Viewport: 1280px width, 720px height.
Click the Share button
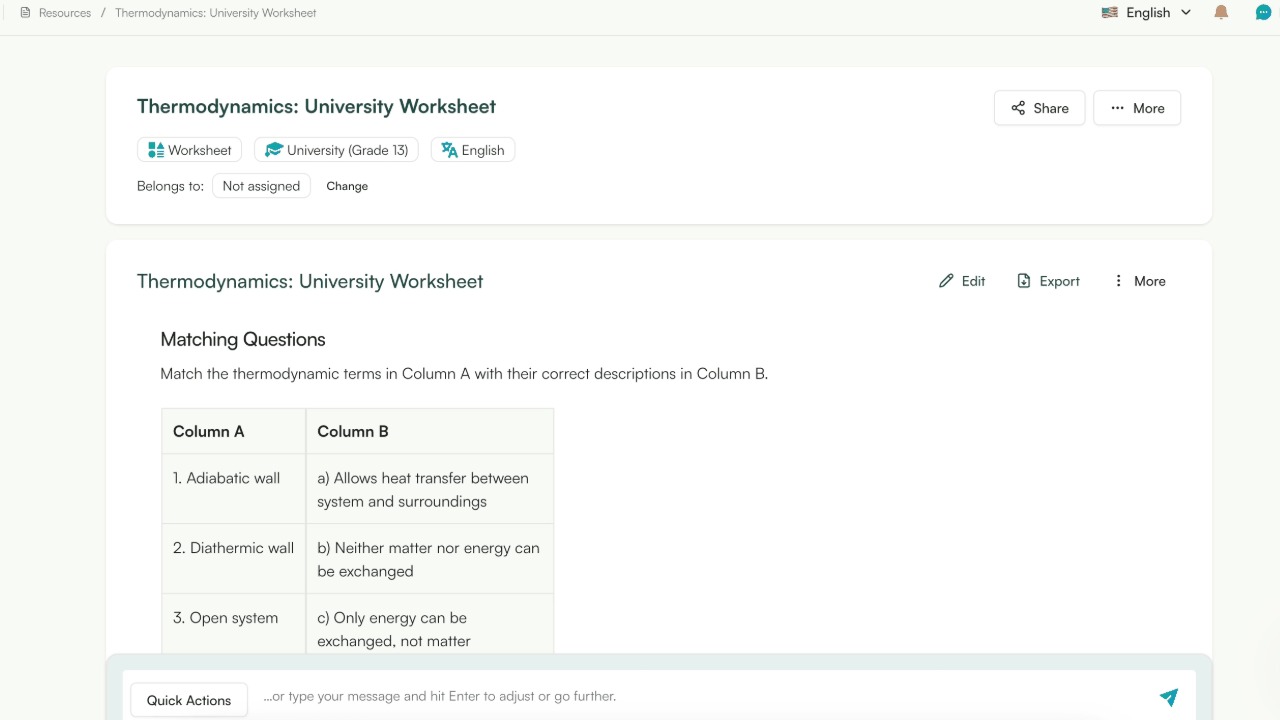pyautogui.click(x=1039, y=107)
